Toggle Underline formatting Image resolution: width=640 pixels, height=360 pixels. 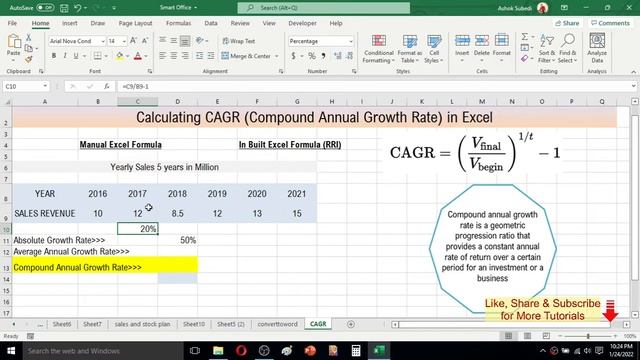(x=76, y=56)
